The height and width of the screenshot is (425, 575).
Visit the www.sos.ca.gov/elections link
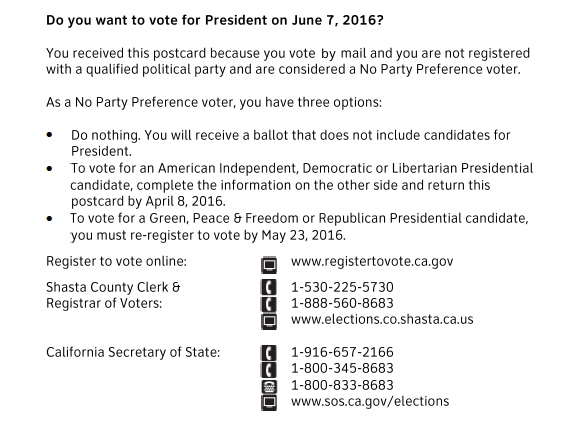(370, 402)
